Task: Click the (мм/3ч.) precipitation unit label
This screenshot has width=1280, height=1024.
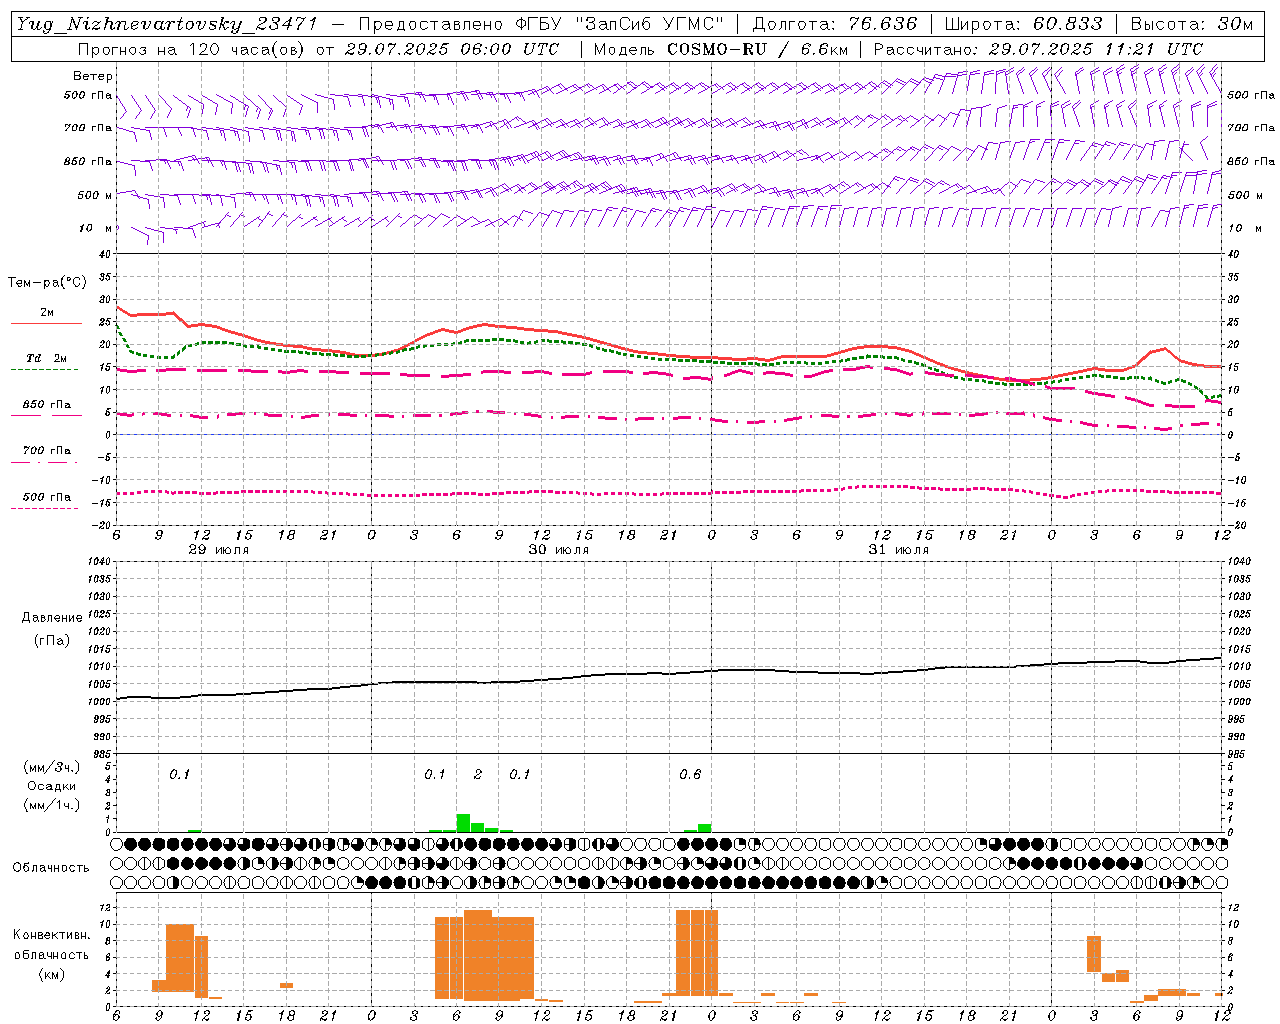Action: (52, 768)
